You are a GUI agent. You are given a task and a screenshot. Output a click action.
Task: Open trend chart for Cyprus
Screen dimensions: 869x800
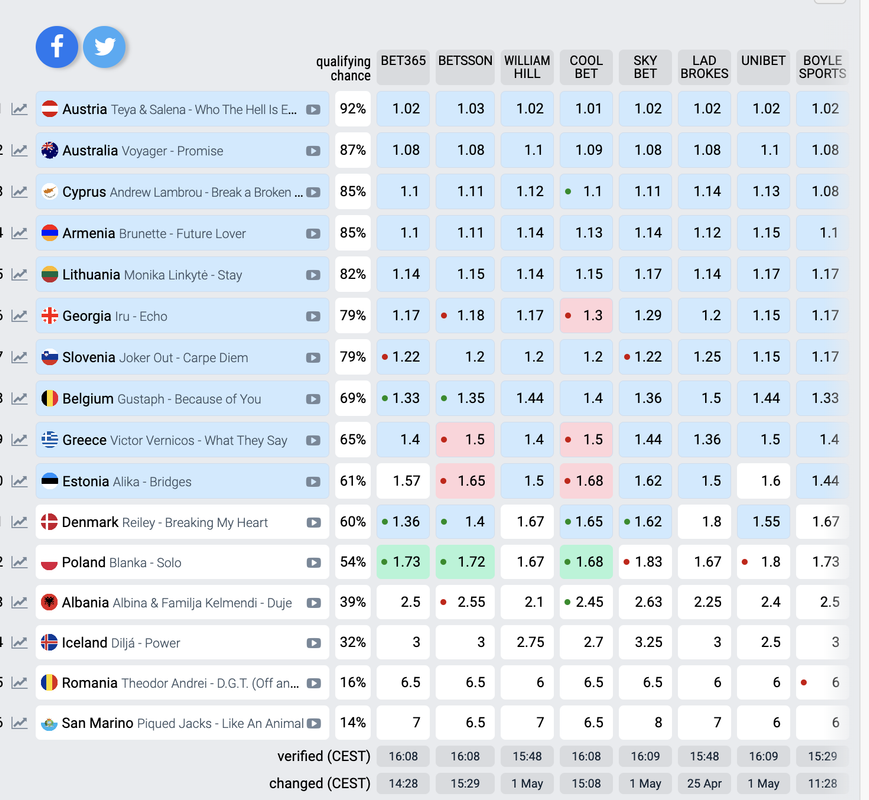(x=19, y=192)
